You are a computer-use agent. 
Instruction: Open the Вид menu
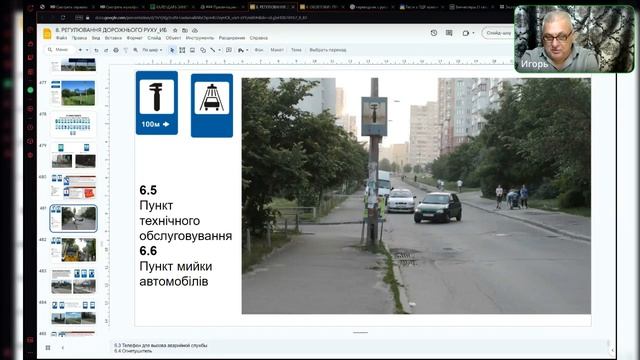pos(96,38)
